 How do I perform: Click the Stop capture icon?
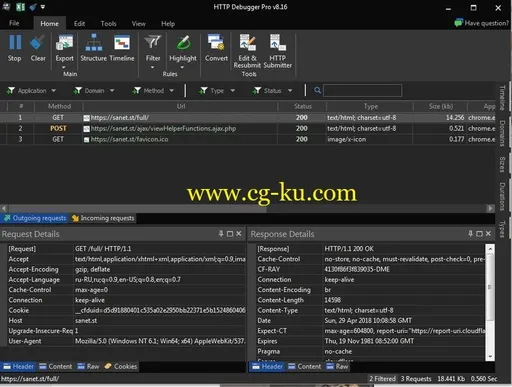15,43
